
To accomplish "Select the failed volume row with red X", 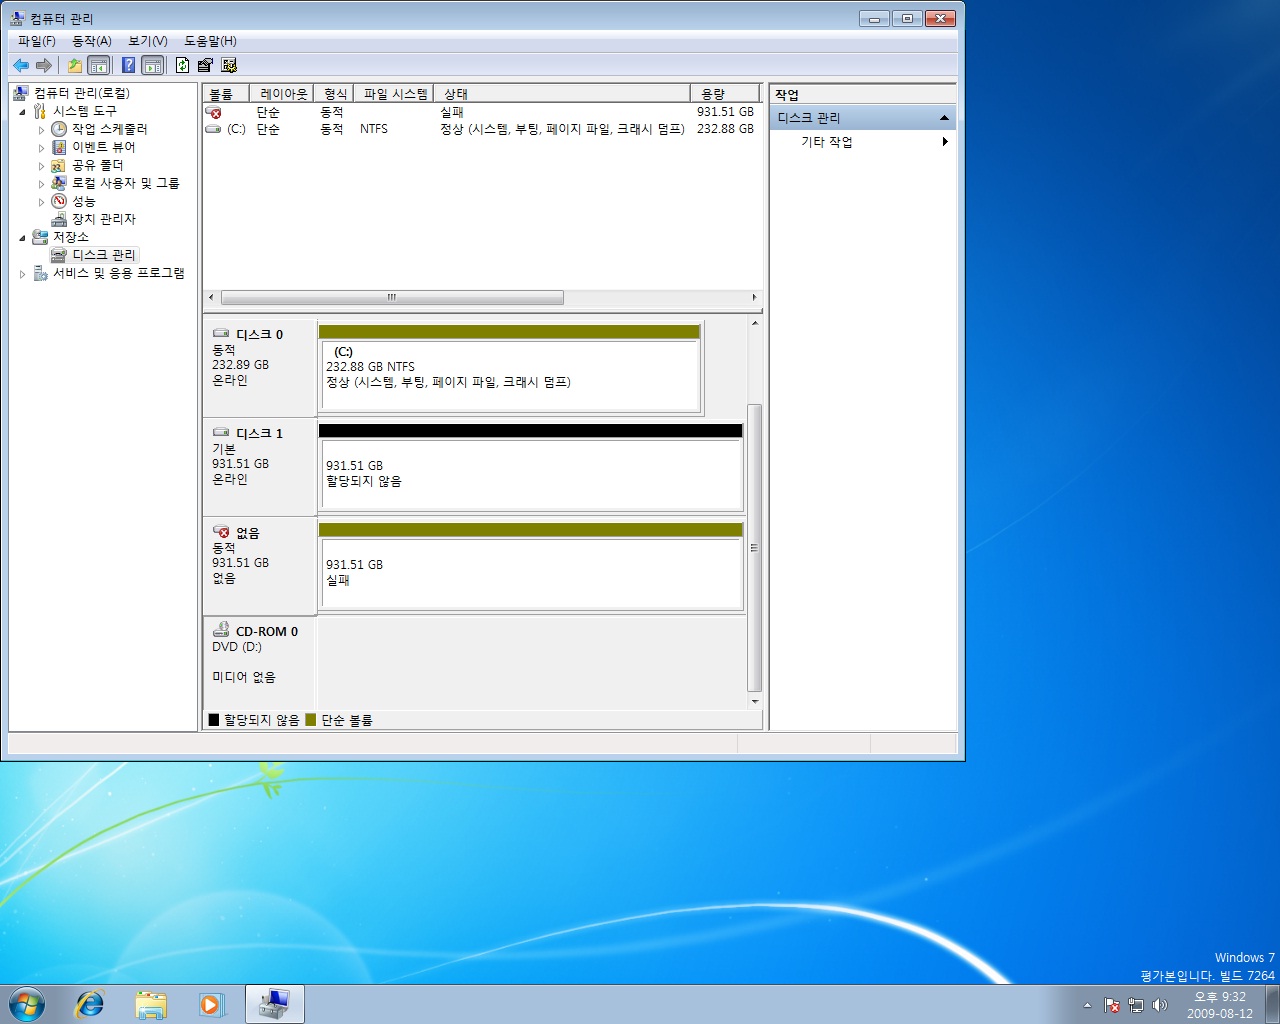I will (x=480, y=112).
